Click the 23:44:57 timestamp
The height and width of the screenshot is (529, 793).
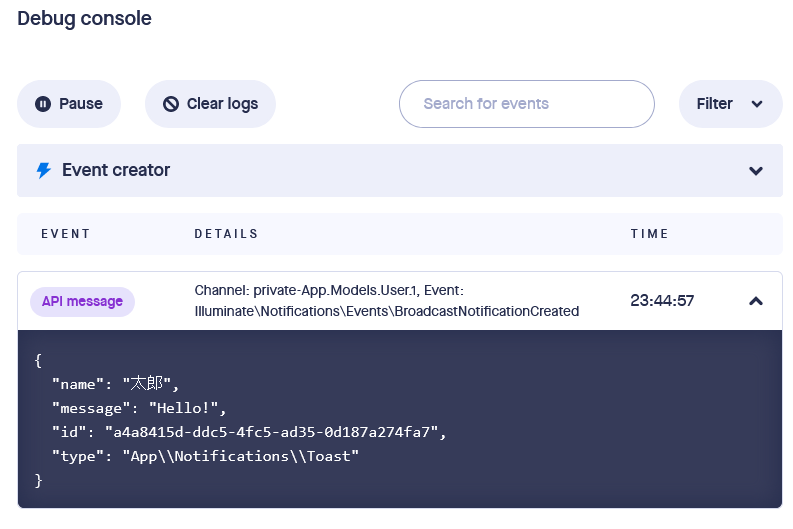click(662, 301)
